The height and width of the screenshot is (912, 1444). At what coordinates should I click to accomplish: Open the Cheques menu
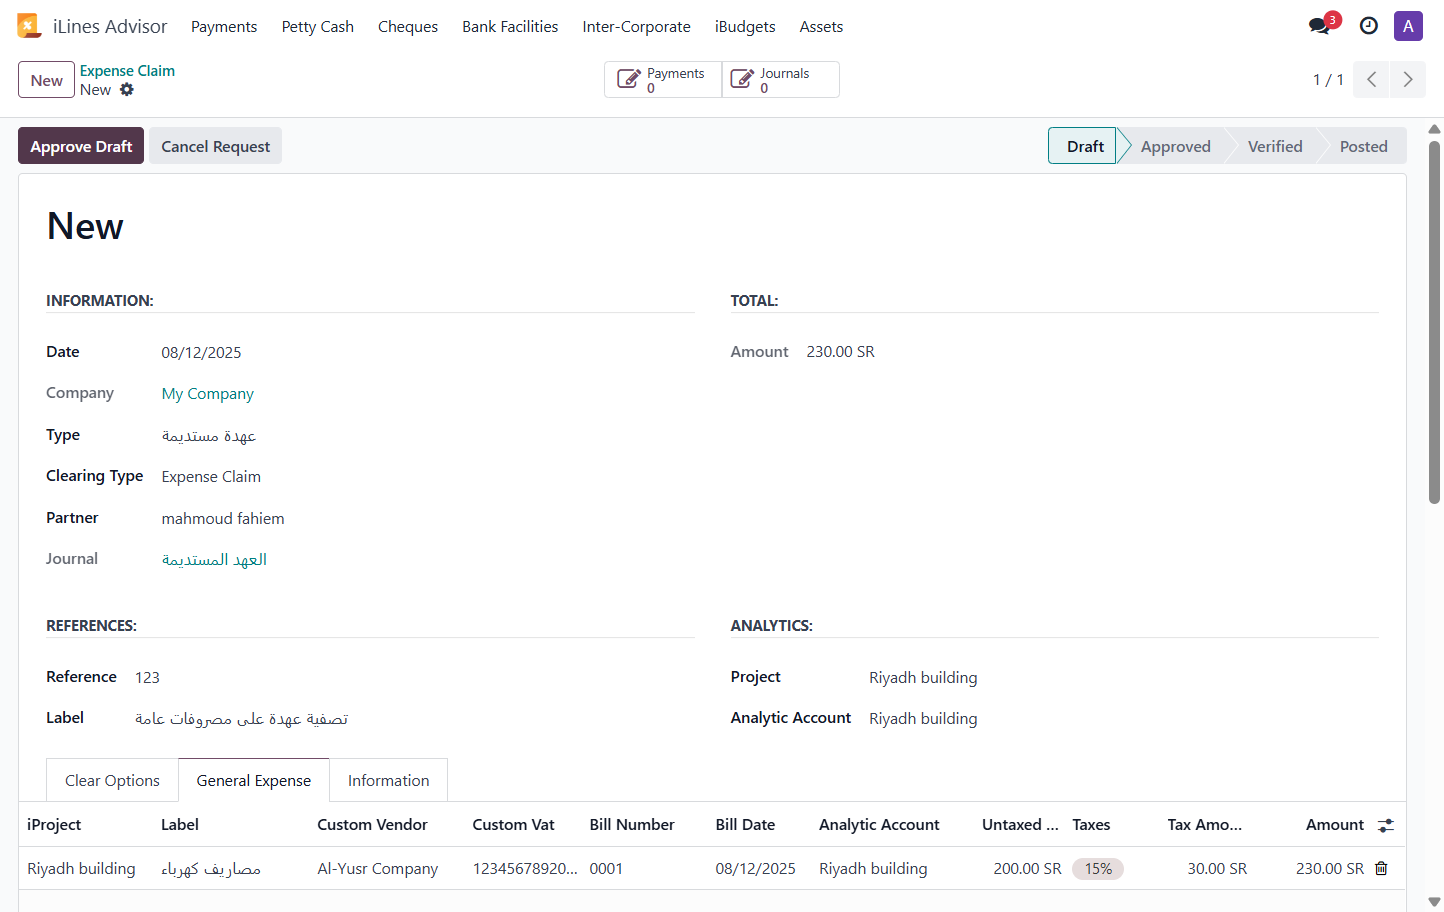(408, 27)
